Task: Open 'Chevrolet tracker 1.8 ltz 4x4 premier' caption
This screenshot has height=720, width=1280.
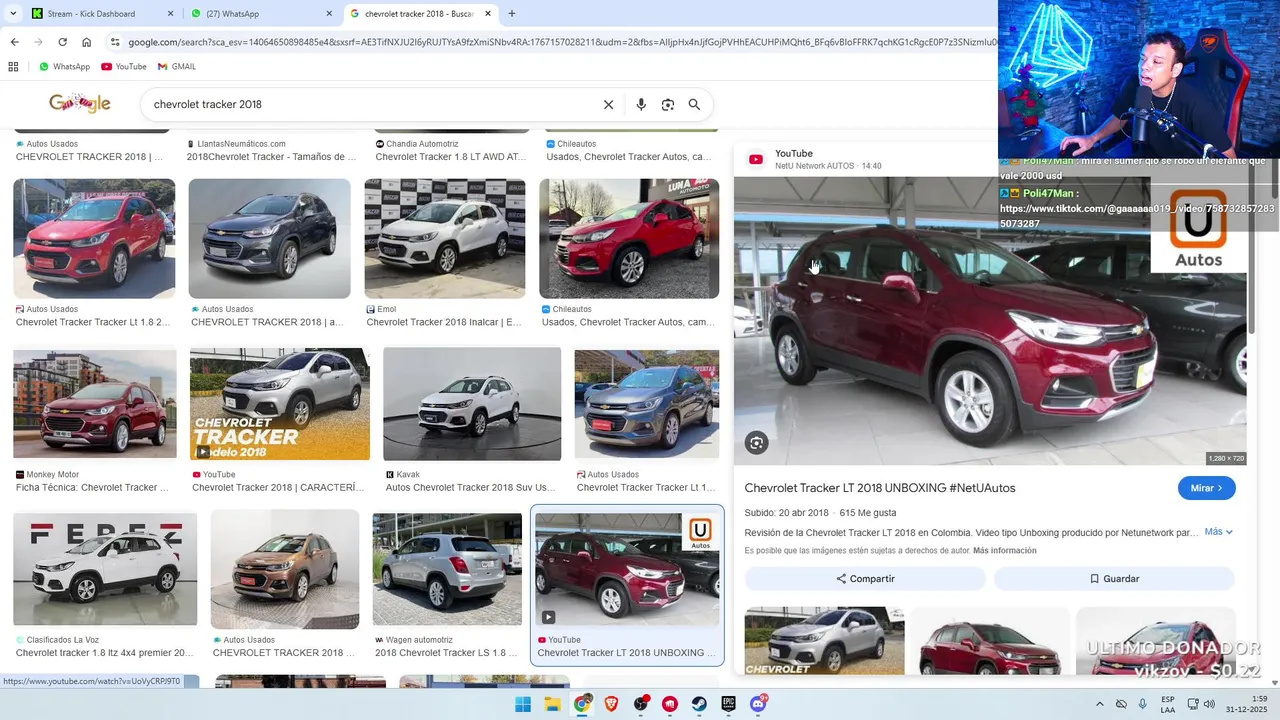Action: (105, 653)
